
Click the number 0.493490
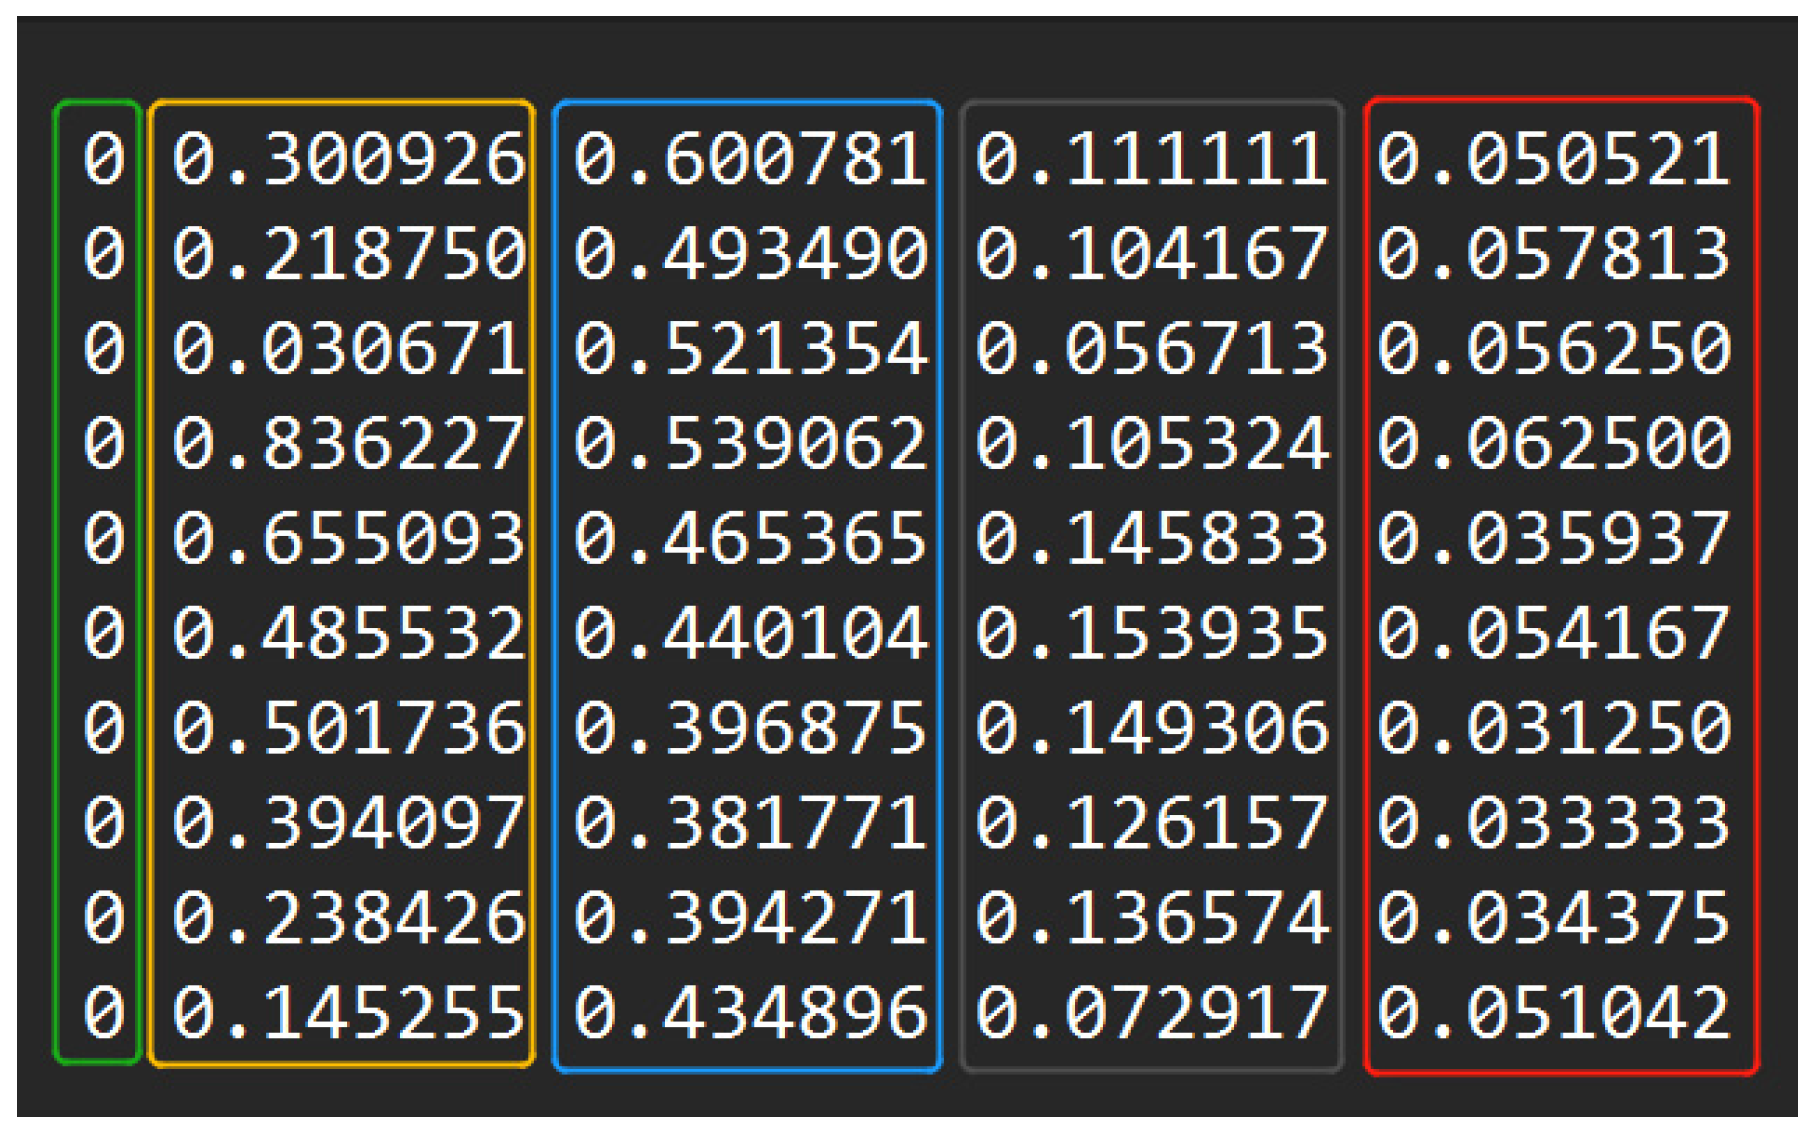tap(749, 254)
